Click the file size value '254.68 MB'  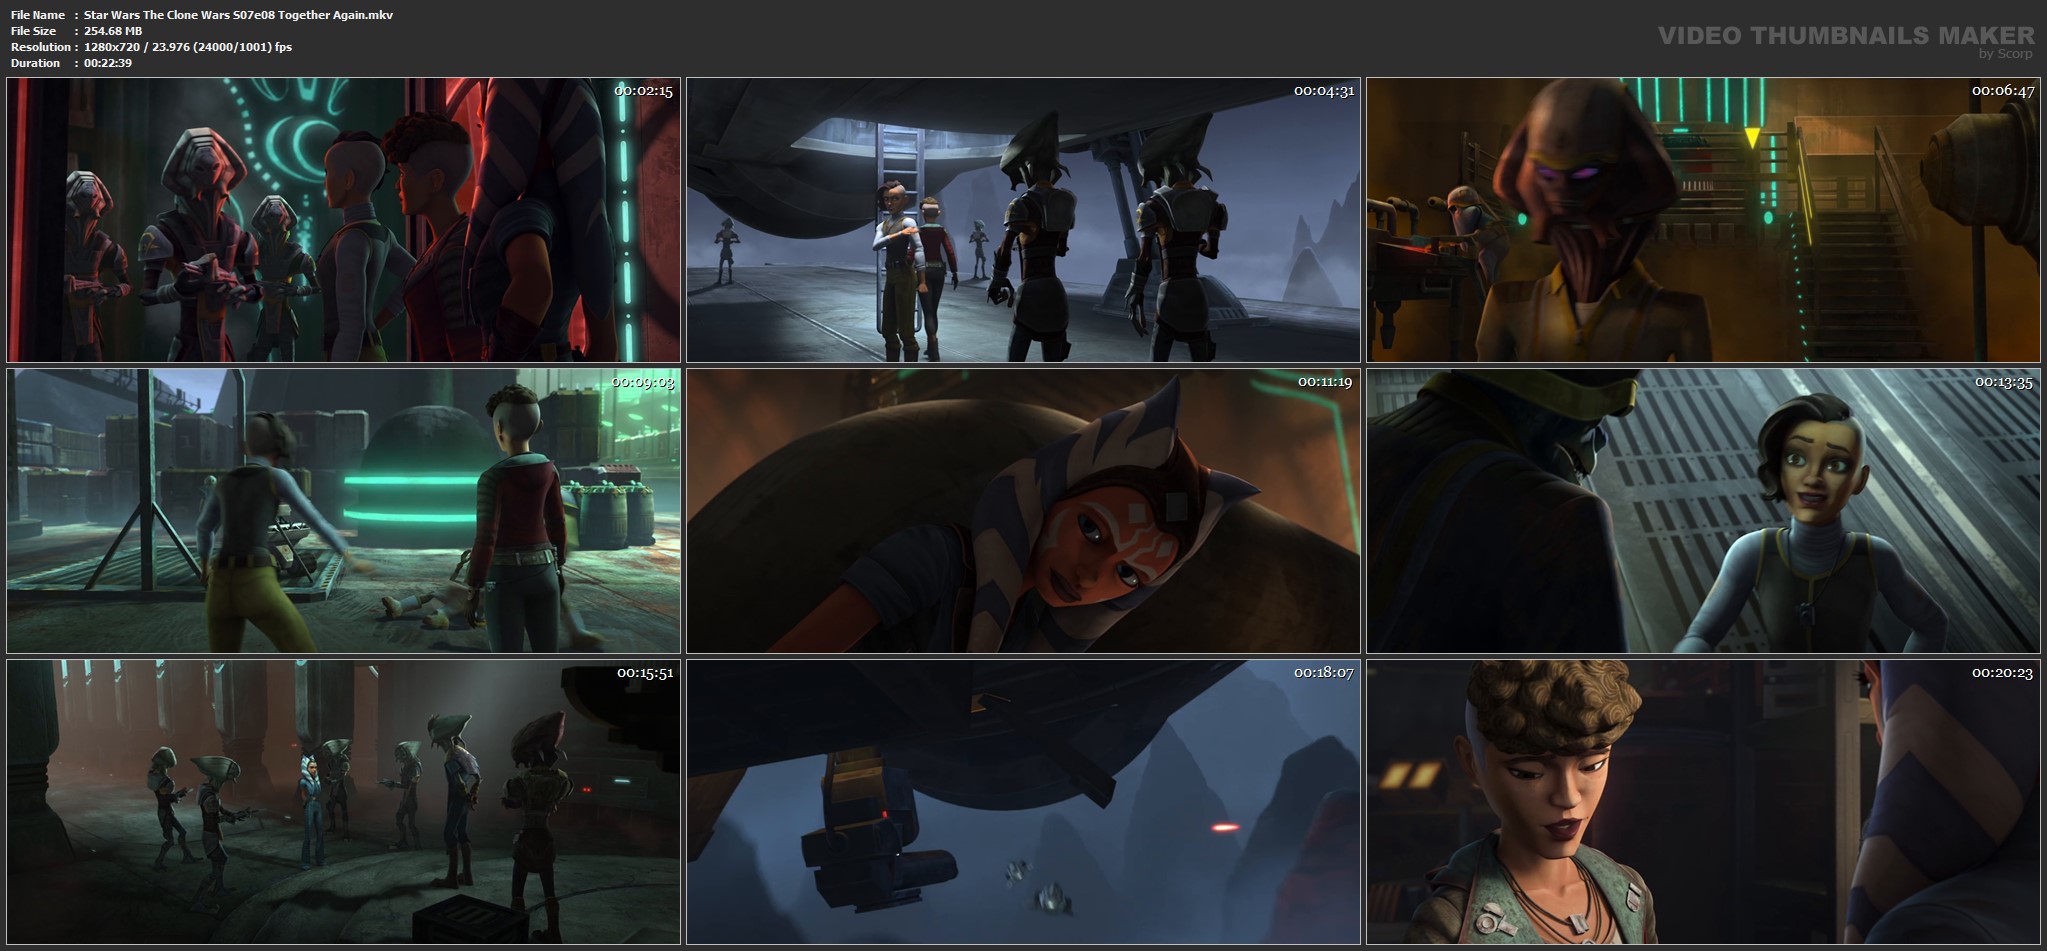pos(113,31)
